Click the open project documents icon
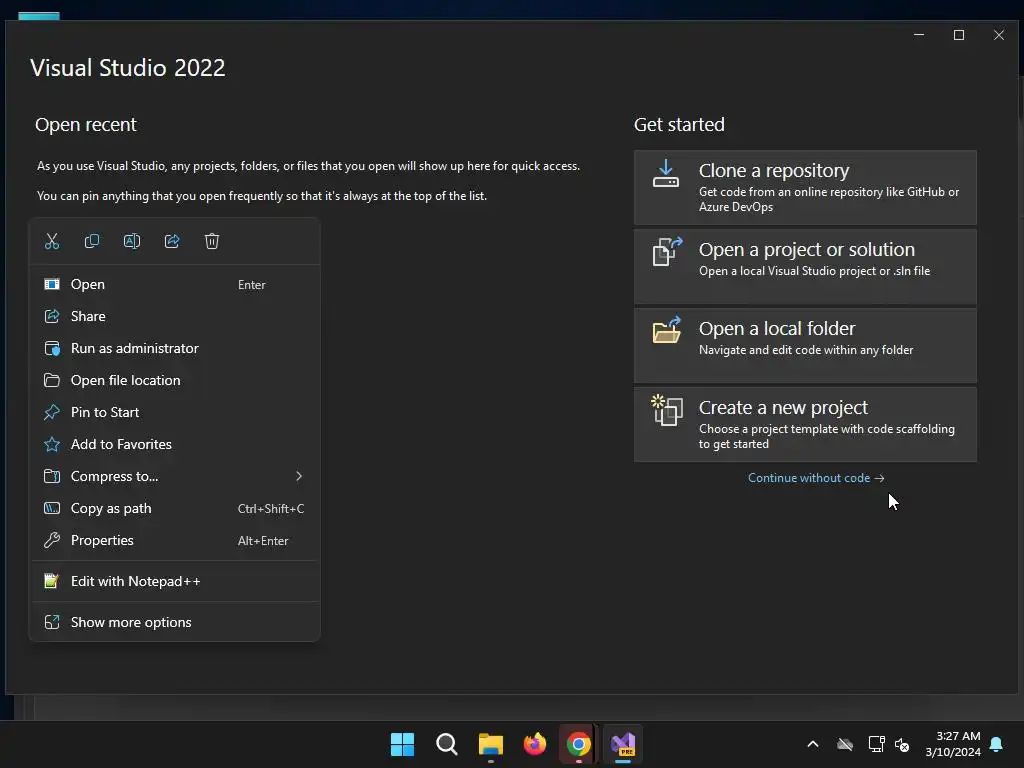 click(x=667, y=251)
